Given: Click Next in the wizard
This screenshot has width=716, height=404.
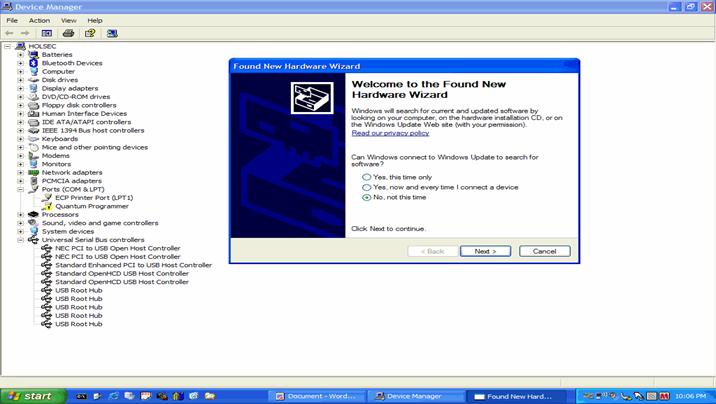Looking at the screenshot, I should click(485, 251).
